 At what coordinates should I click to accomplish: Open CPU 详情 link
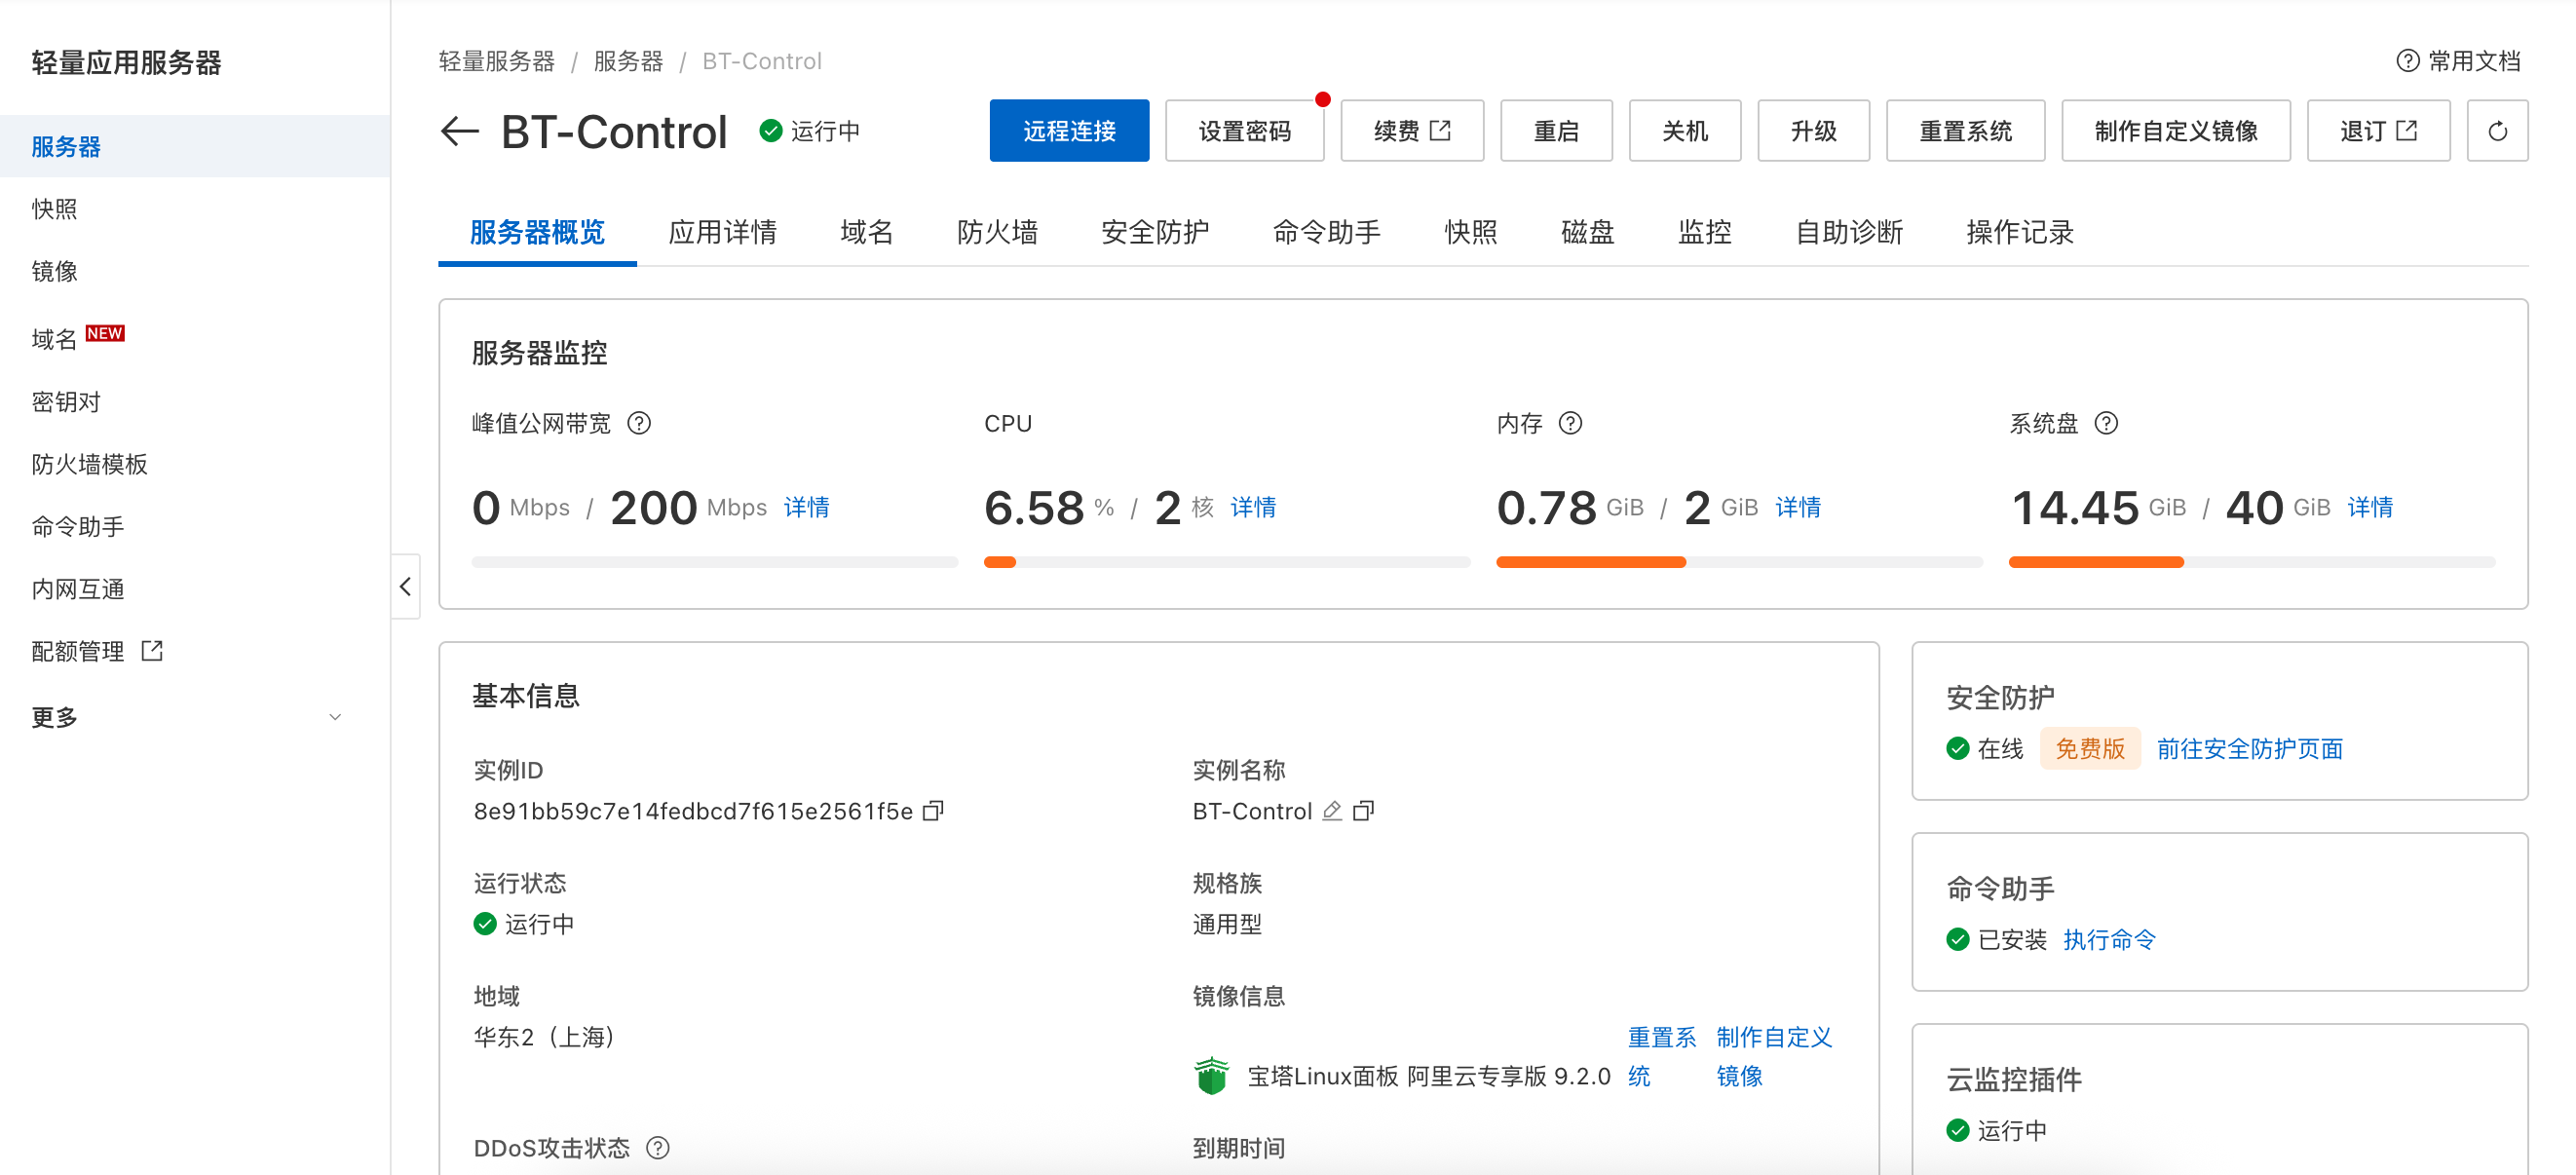click(1252, 508)
